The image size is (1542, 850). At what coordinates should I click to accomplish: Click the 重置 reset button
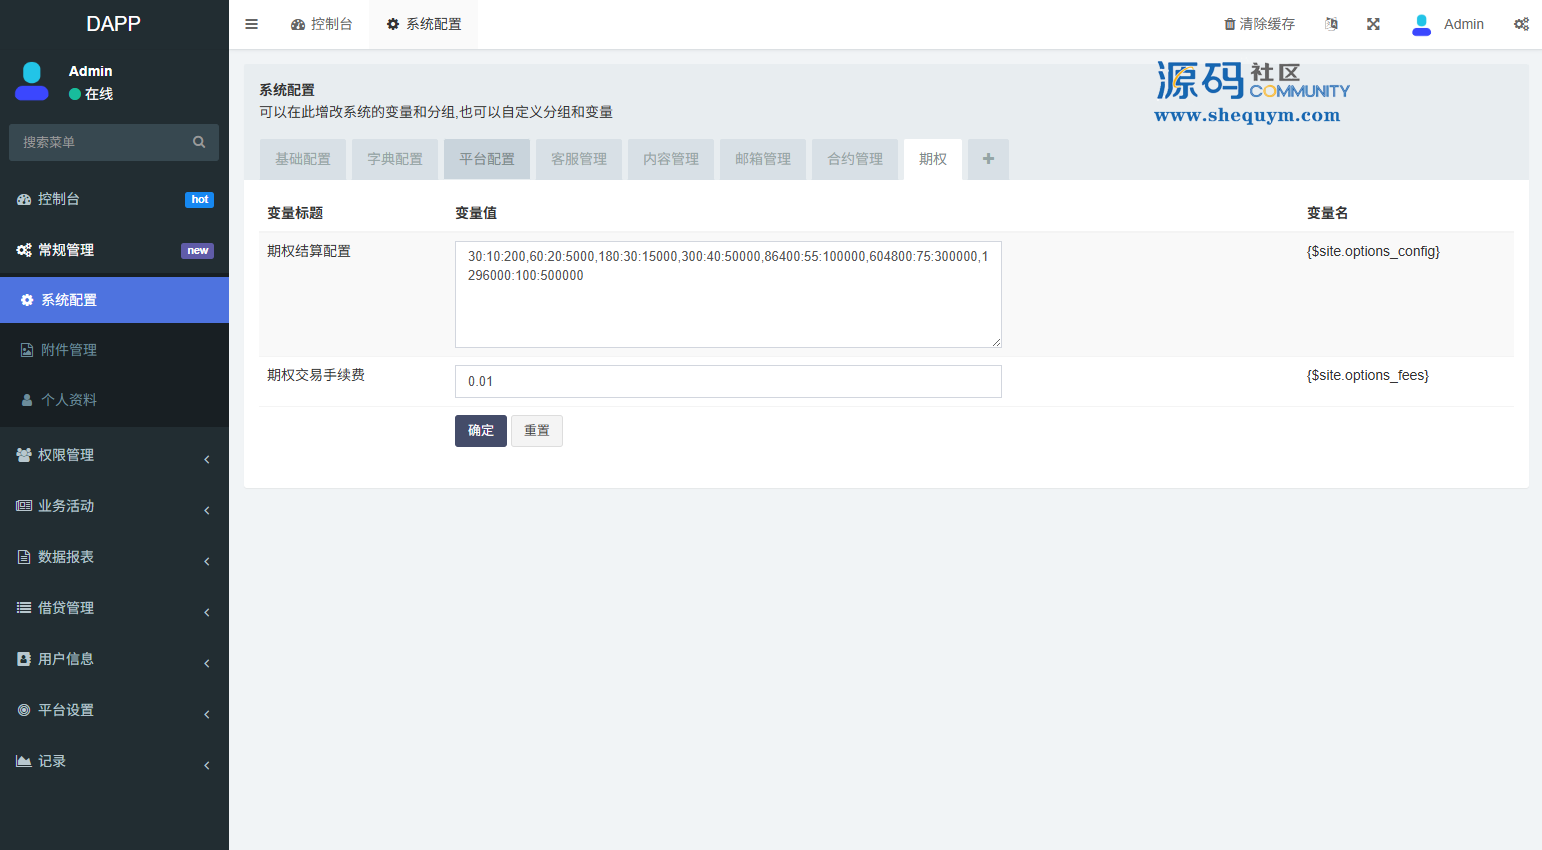pyautogui.click(x=537, y=431)
